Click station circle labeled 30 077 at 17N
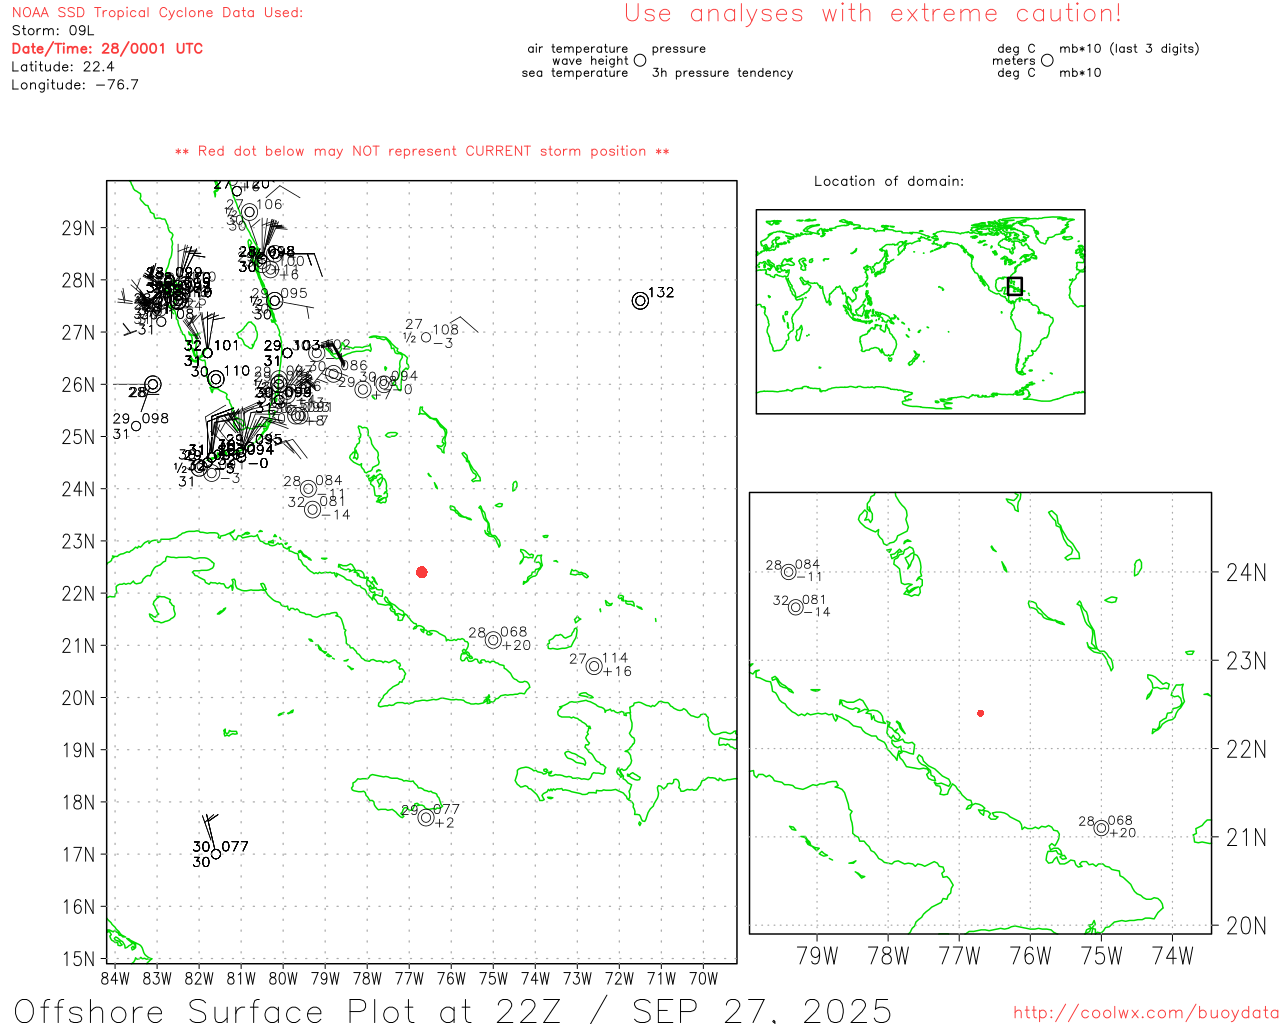The width and height of the screenshot is (1280, 1024). [x=216, y=854]
